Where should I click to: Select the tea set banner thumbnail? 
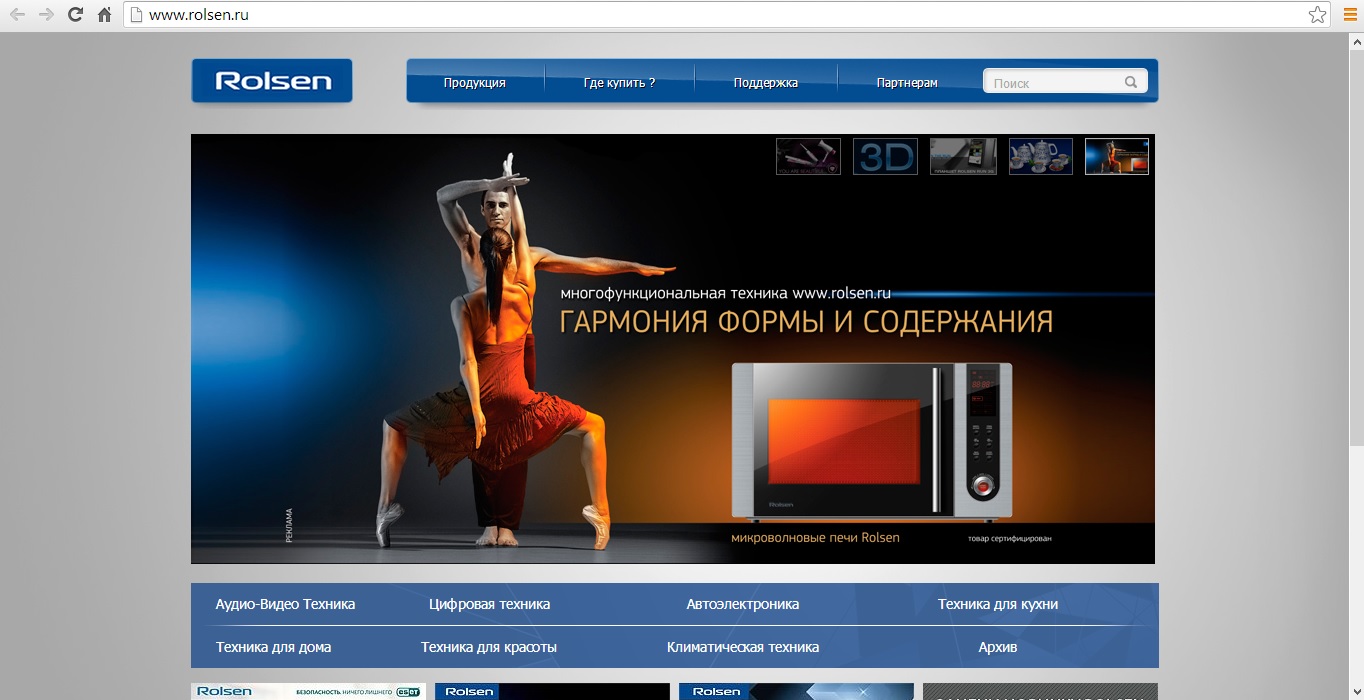(1041, 156)
